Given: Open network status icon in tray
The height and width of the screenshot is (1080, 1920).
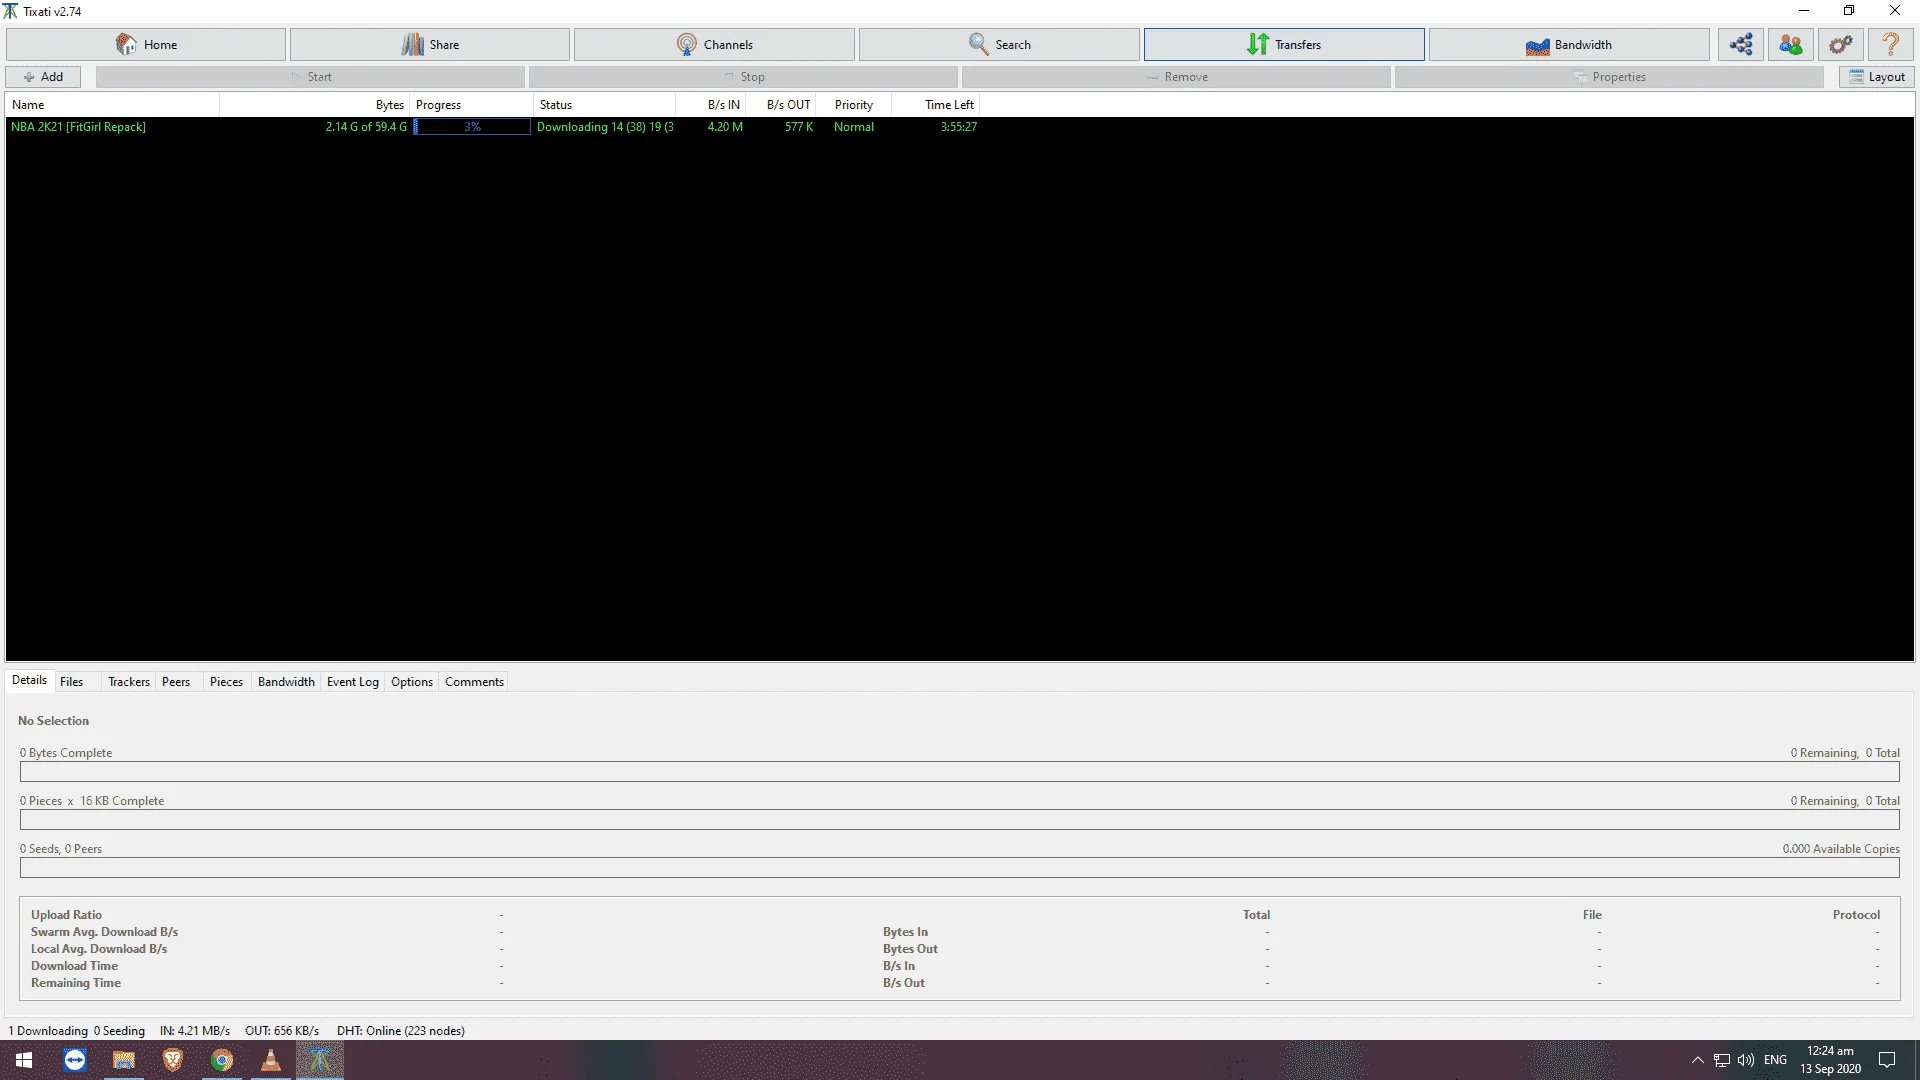Looking at the screenshot, I should pos(1722,1060).
